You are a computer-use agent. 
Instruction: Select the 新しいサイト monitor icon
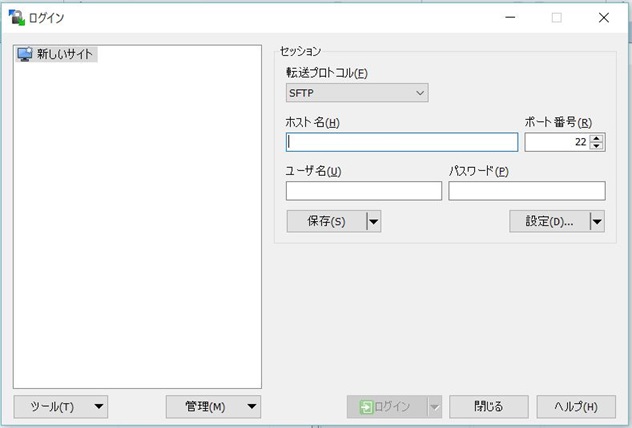[x=25, y=54]
